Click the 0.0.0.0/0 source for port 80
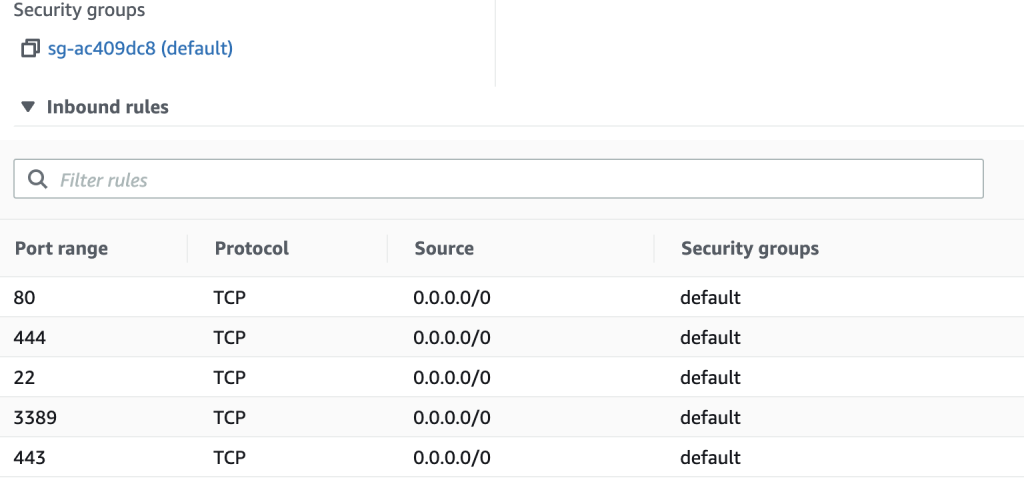 tap(451, 297)
